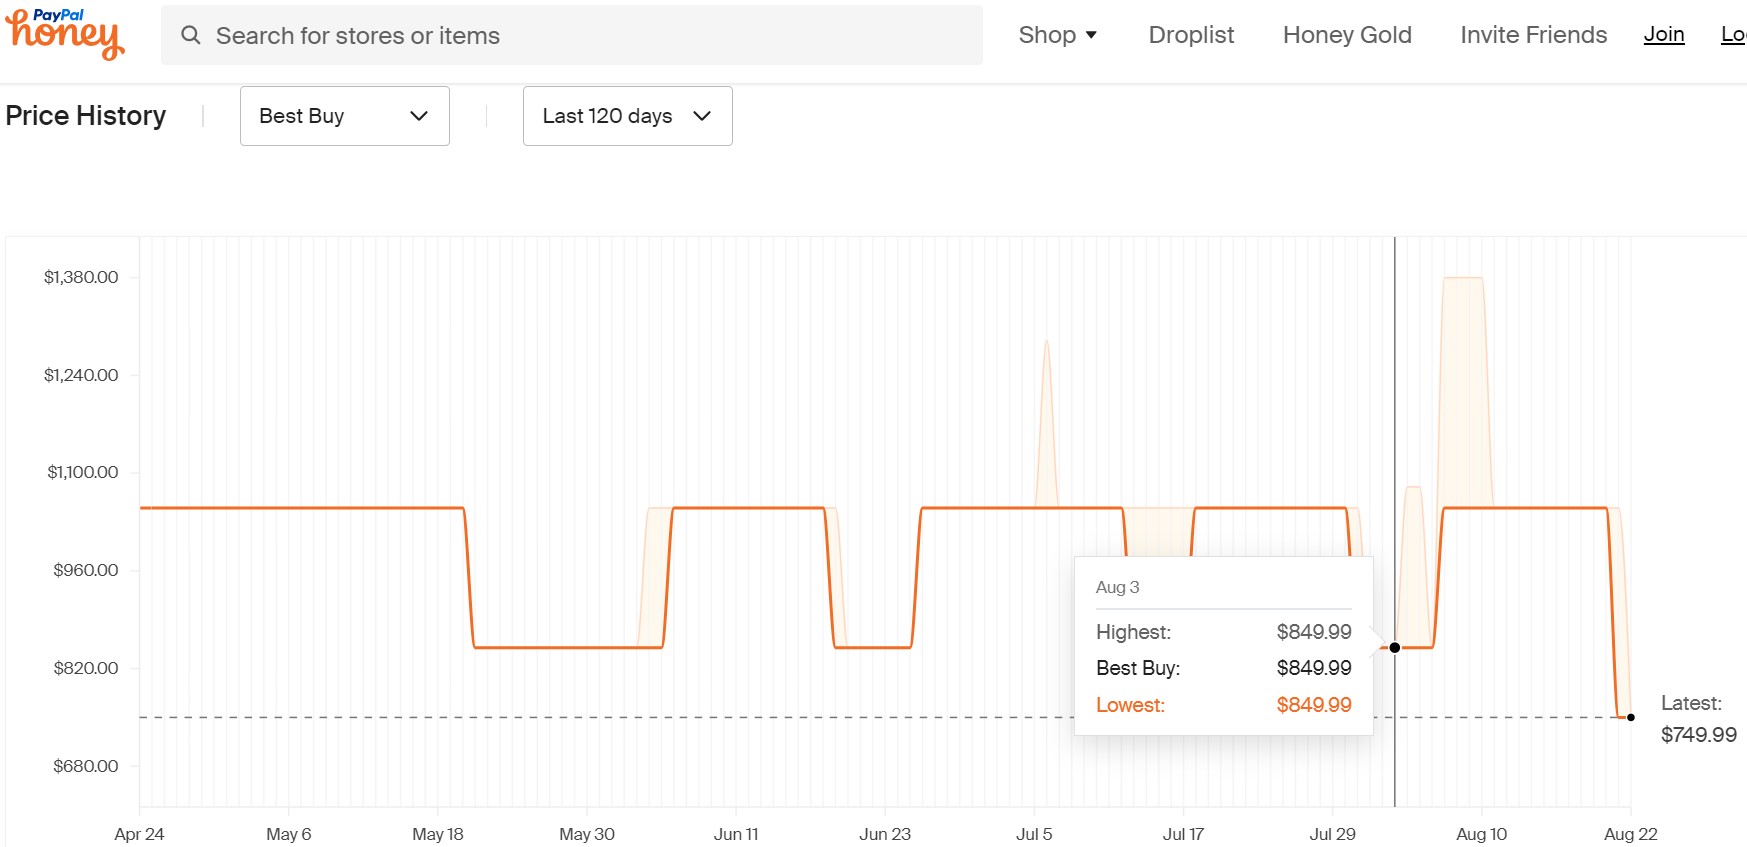Click the latest price point marker
Screen dimensions: 1747x847
click(x=1631, y=717)
